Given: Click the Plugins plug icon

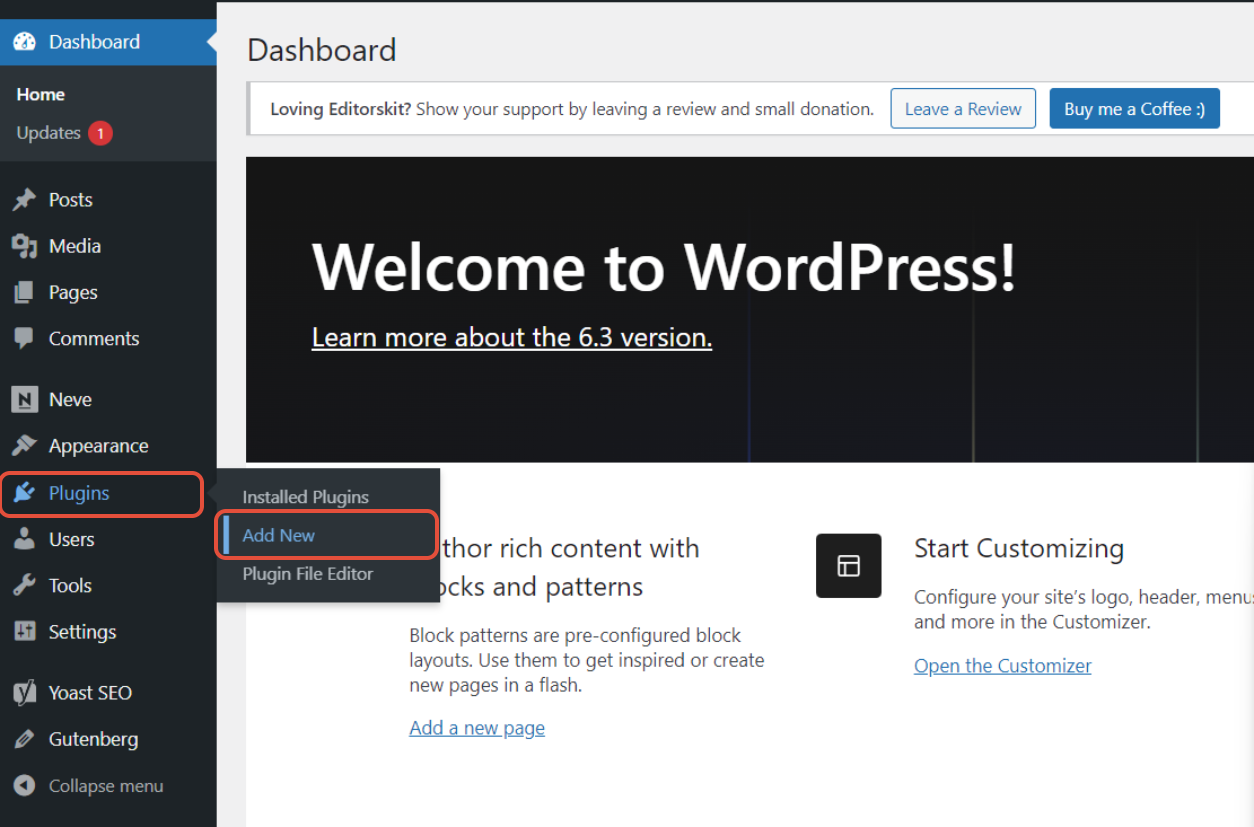Looking at the screenshot, I should coord(24,493).
